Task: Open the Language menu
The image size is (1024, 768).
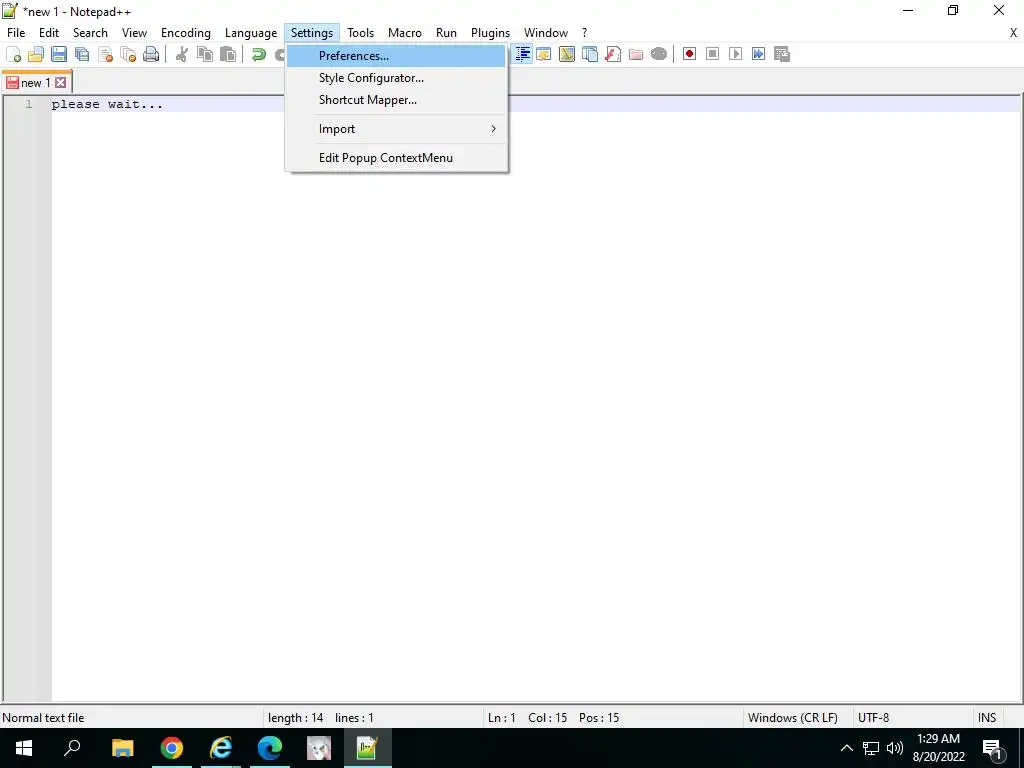Action: 251,33
